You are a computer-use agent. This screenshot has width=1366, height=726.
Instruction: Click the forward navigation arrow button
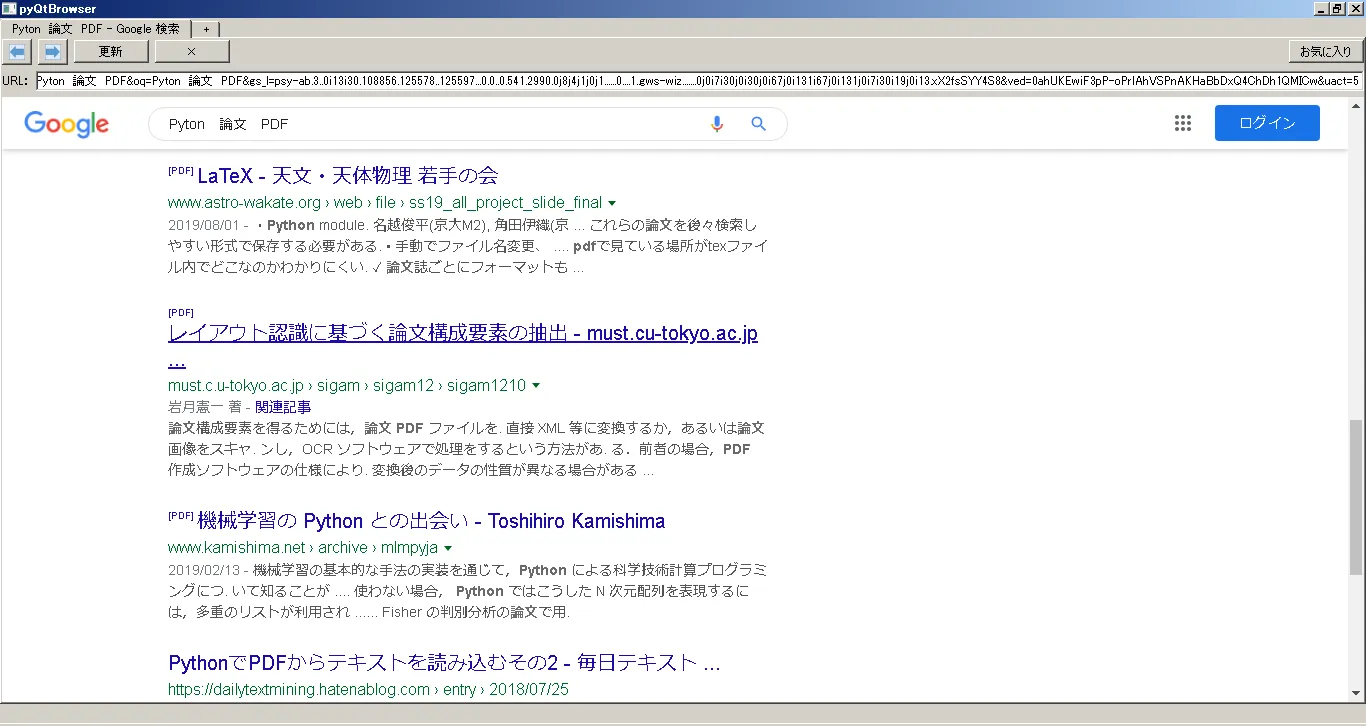(52, 51)
